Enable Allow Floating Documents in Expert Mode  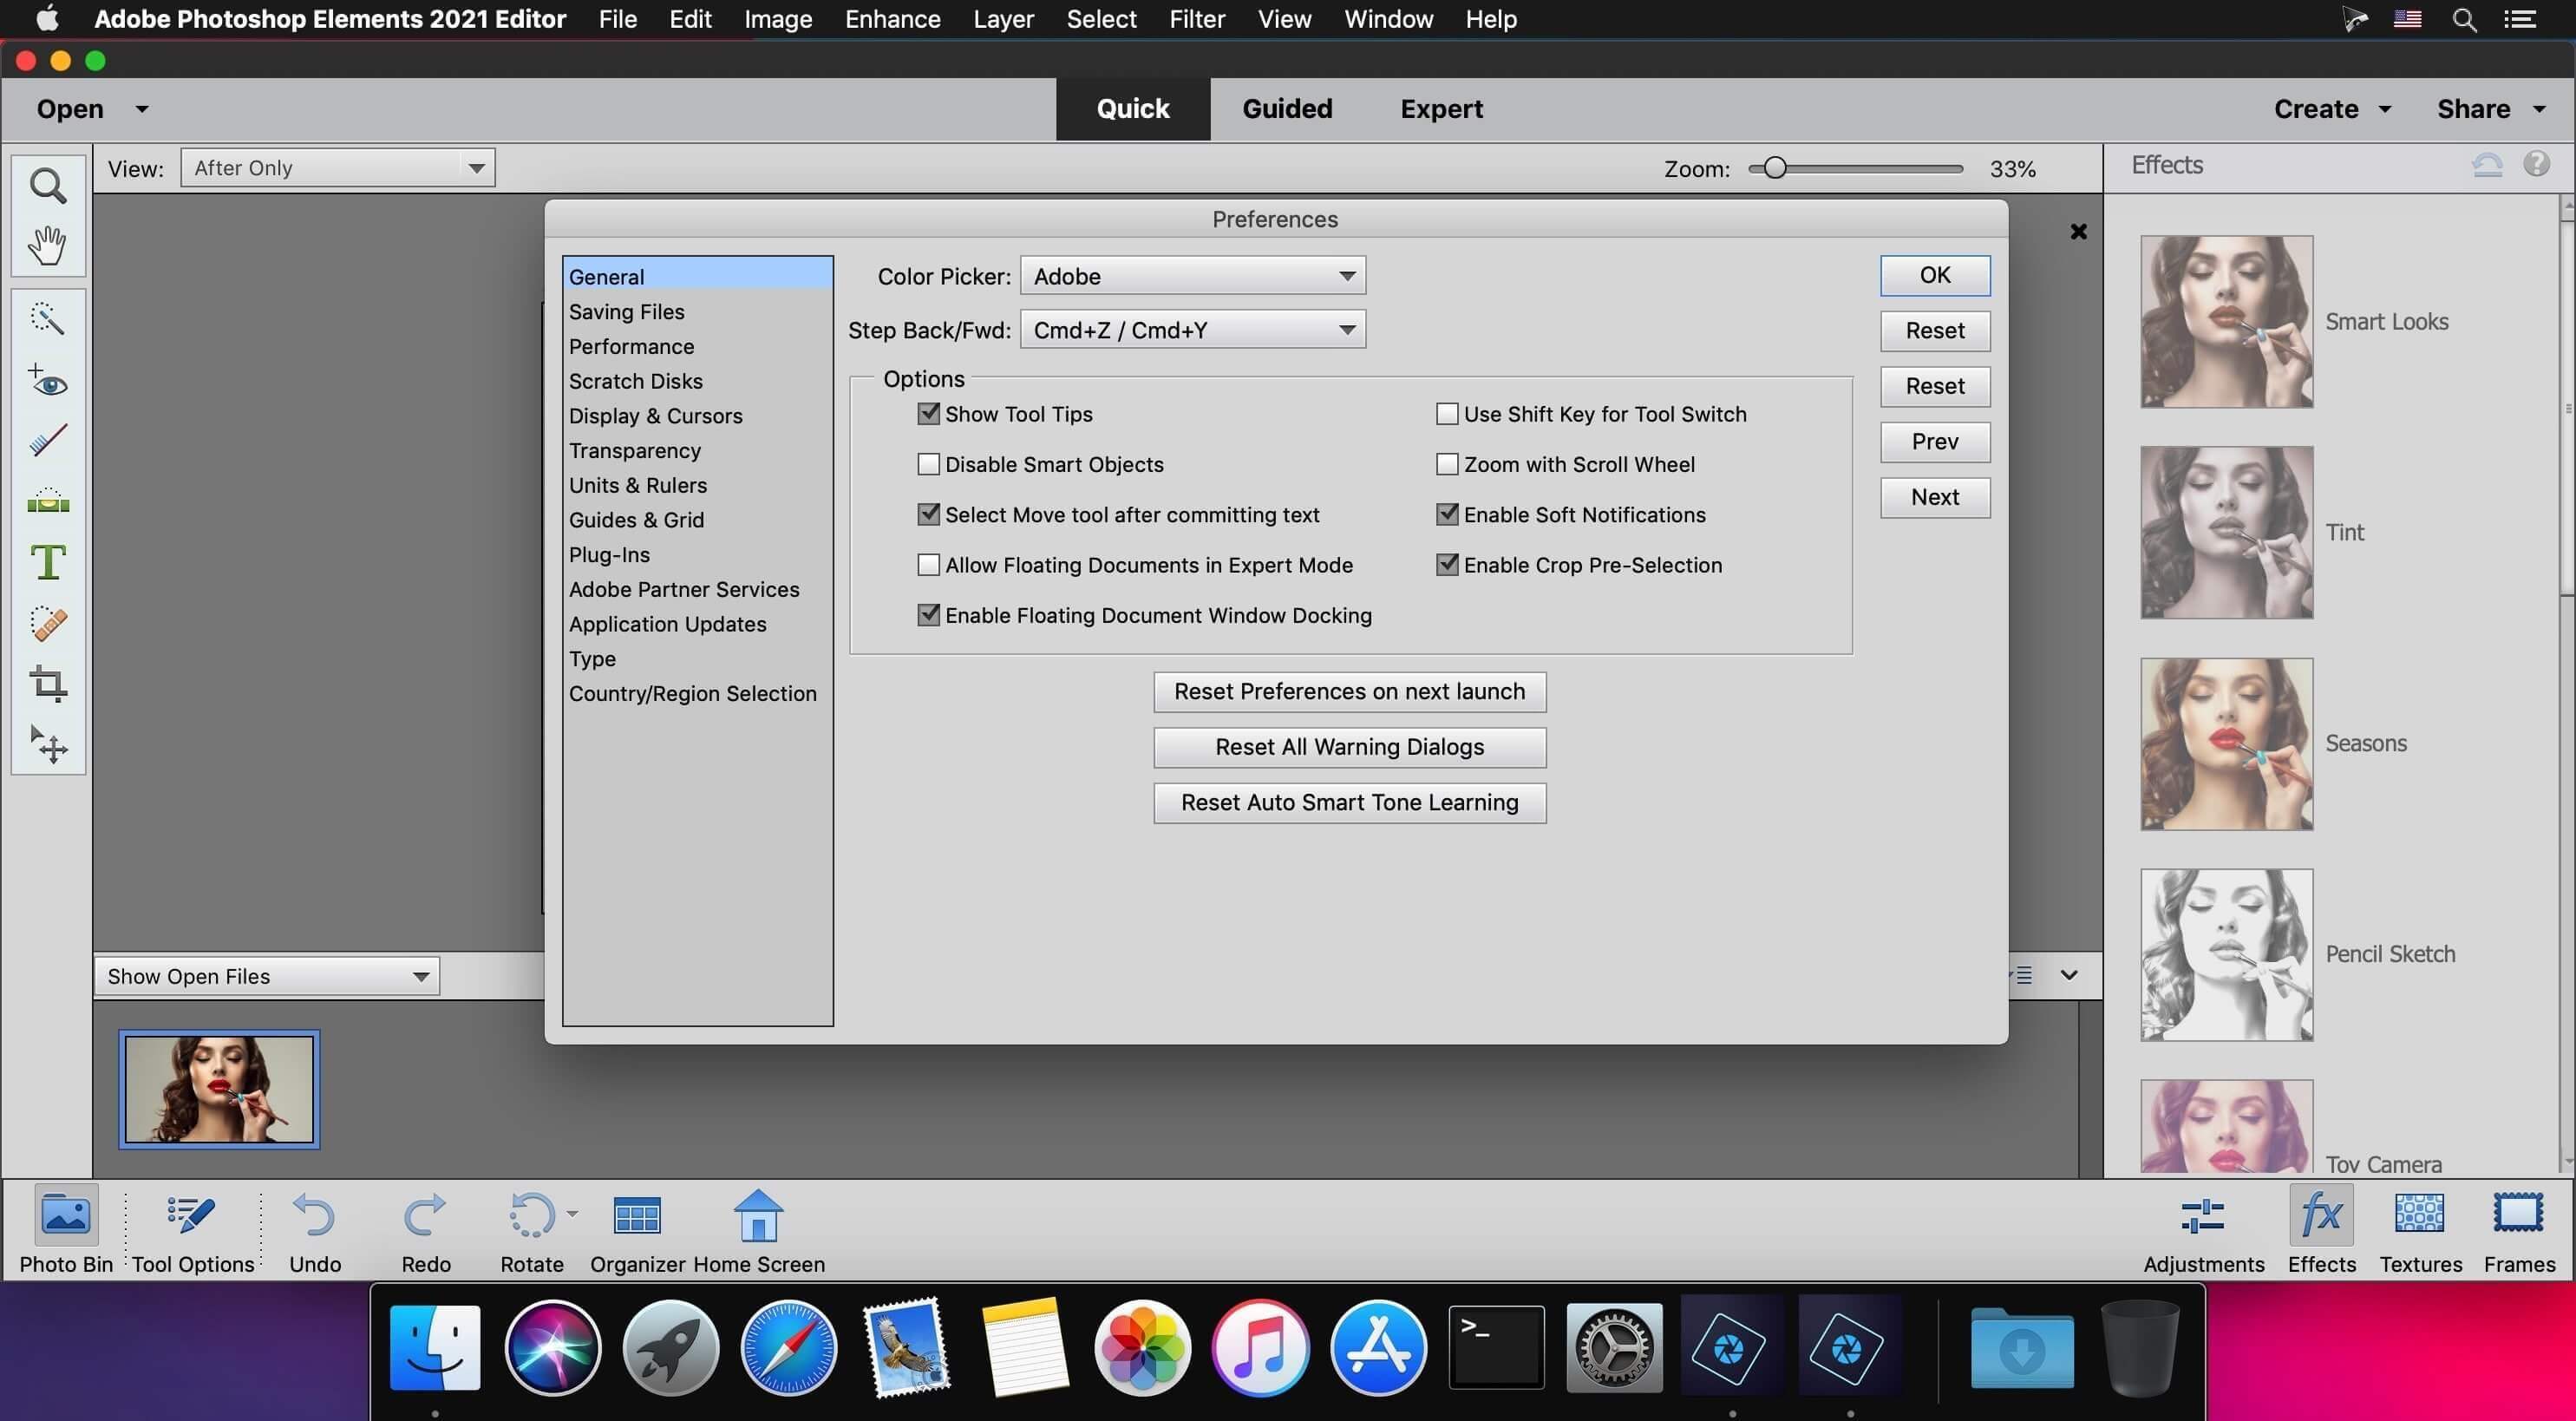pos(927,566)
